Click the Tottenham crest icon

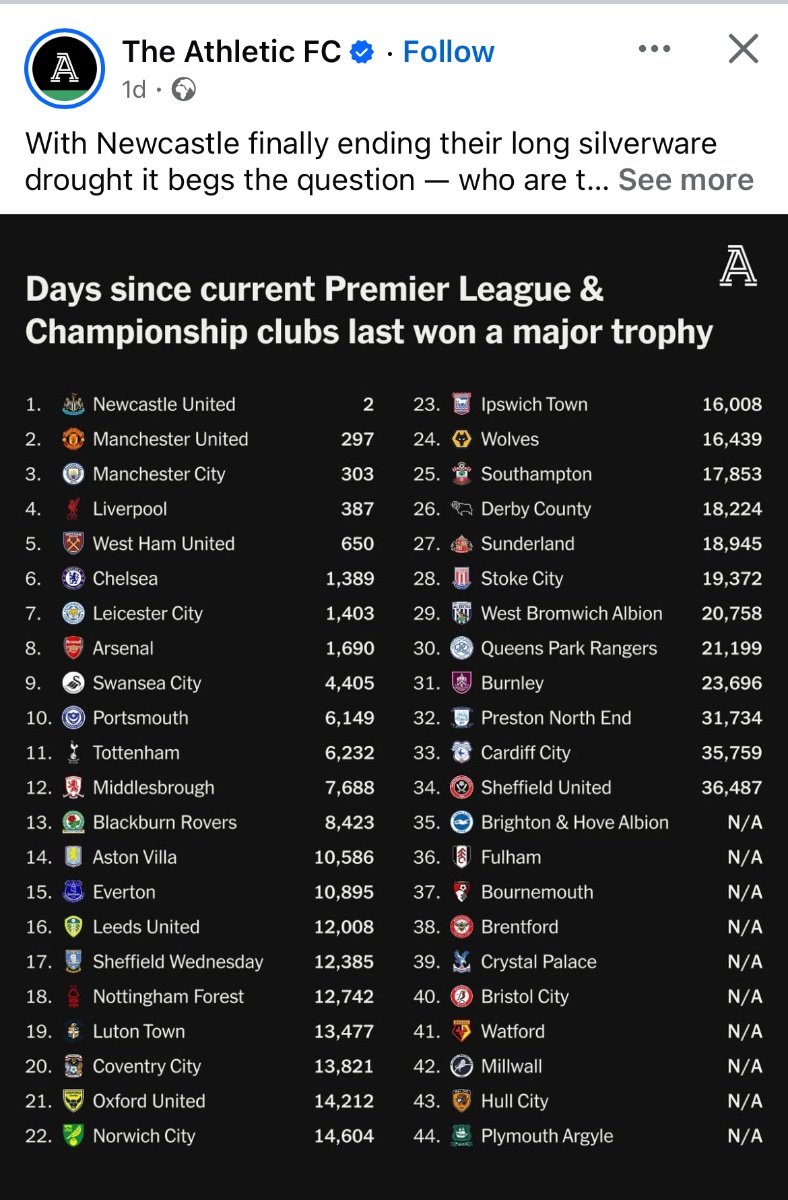click(x=72, y=753)
